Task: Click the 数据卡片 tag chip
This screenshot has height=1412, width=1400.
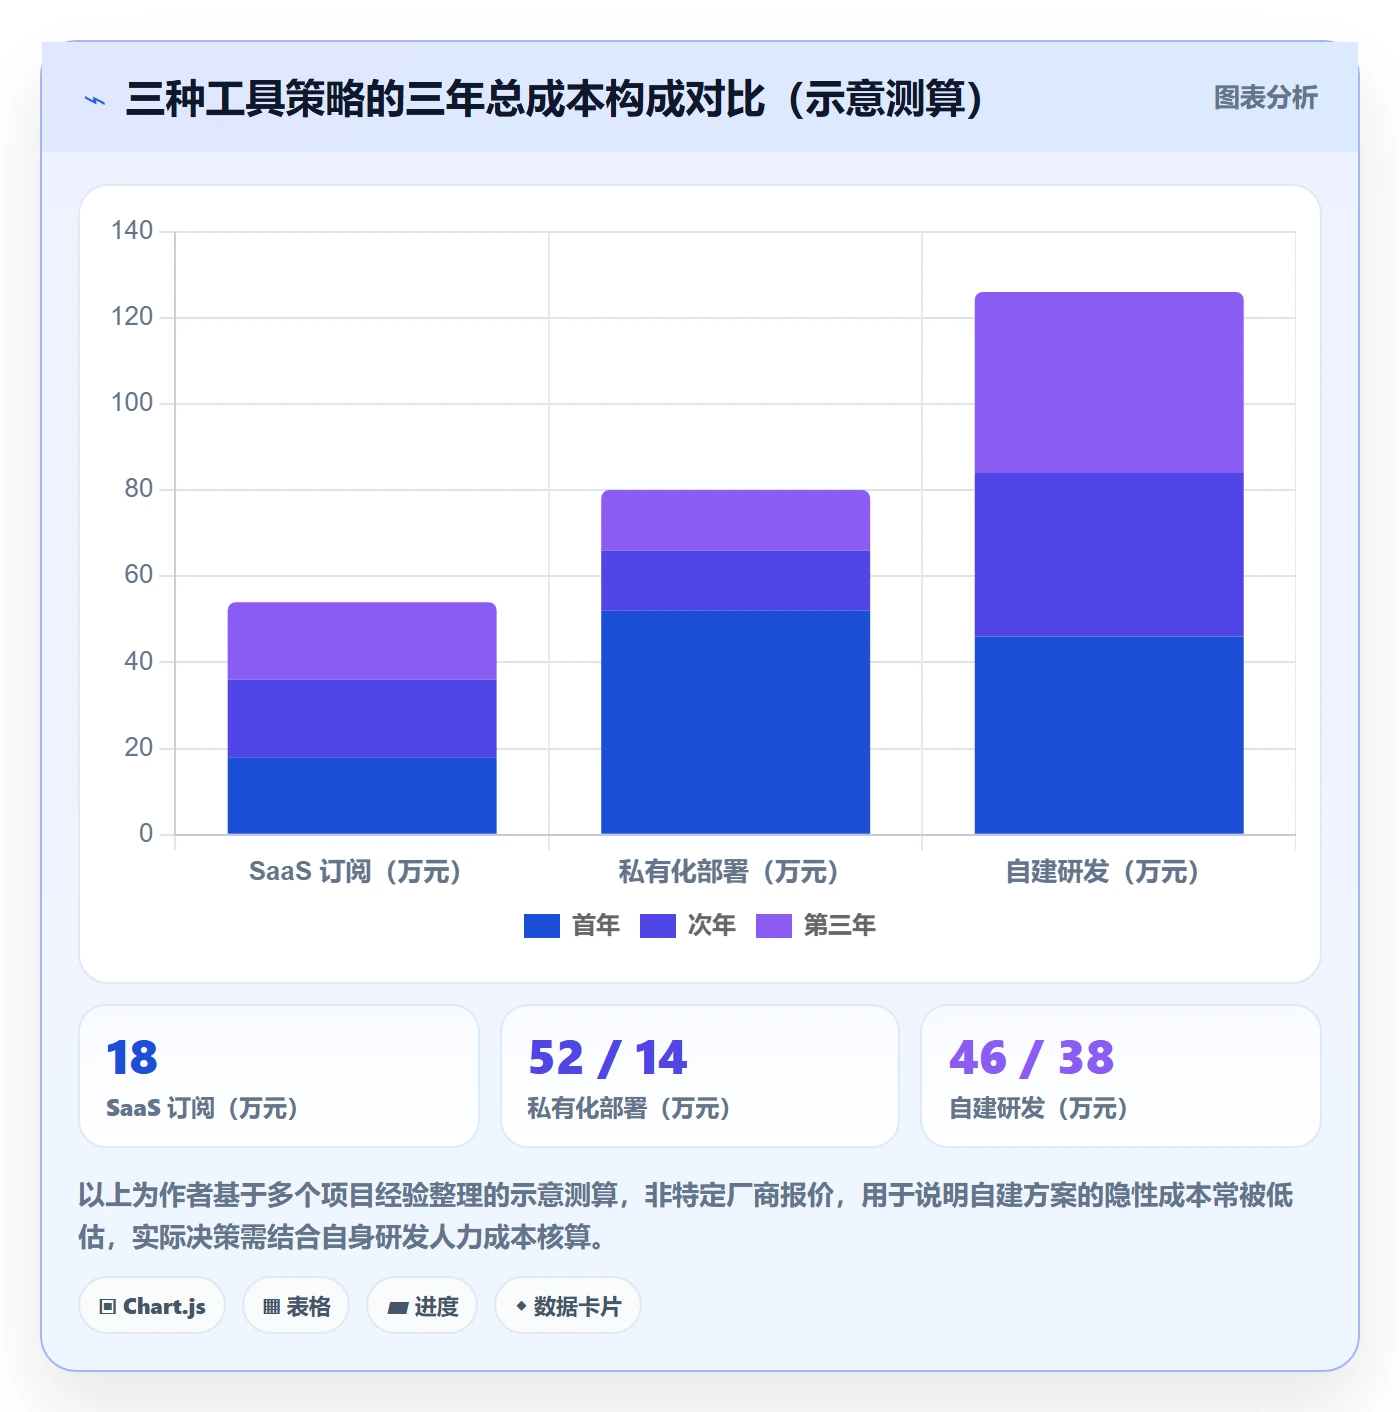Action: 568,1306
